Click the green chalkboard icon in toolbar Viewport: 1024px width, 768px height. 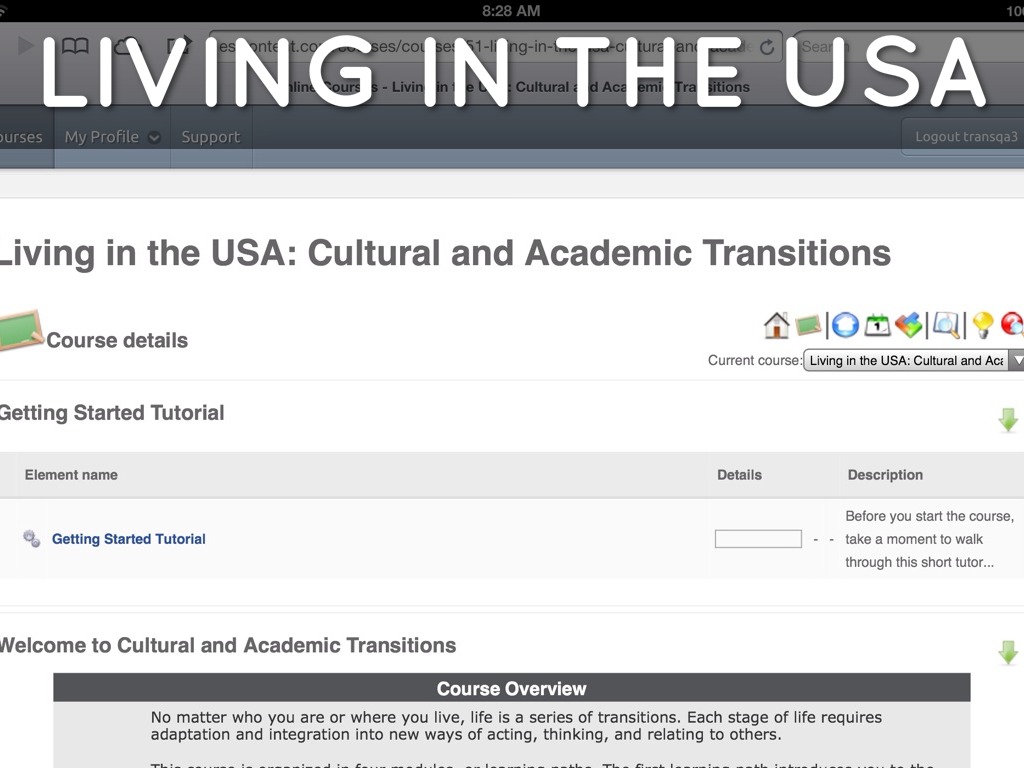click(809, 325)
